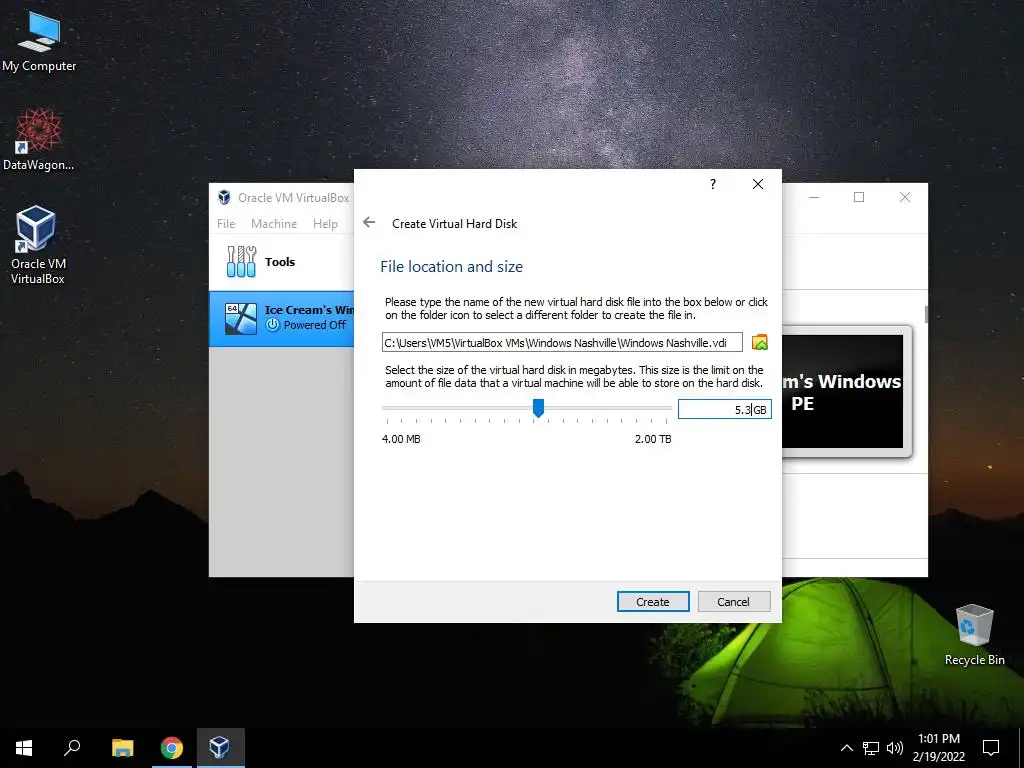Open File Explorer from the taskbar
The image size is (1024, 768).
(x=122, y=748)
